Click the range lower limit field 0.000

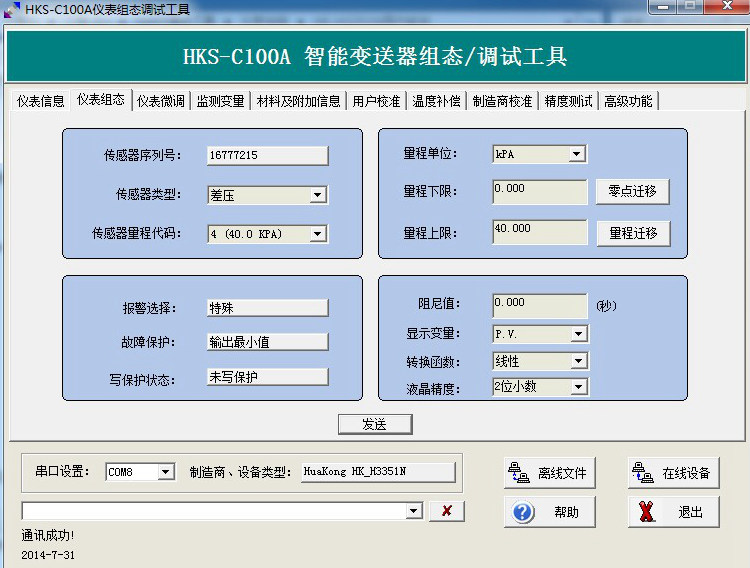pos(540,192)
